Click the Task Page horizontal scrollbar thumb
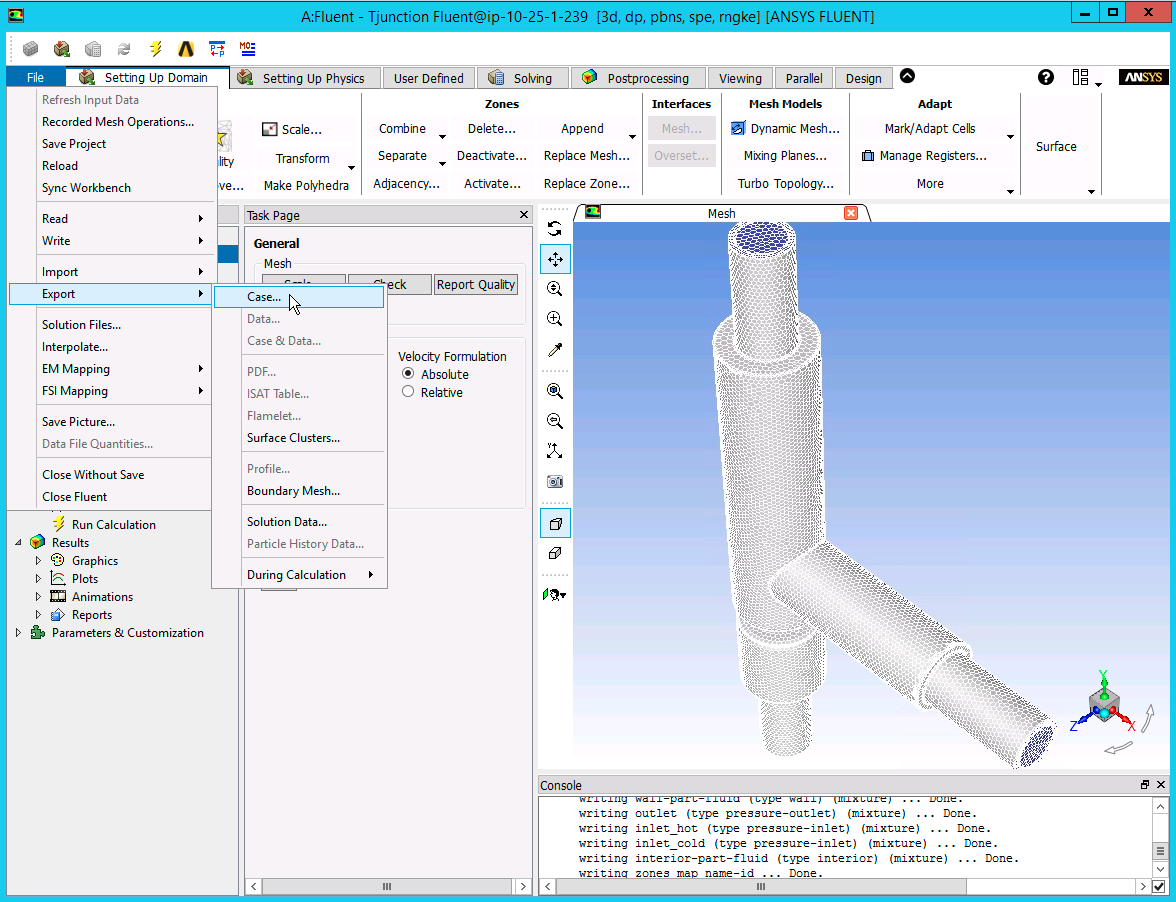Viewport: 1176px width, 902px height. pyautogui.click(x=387, y=887)
